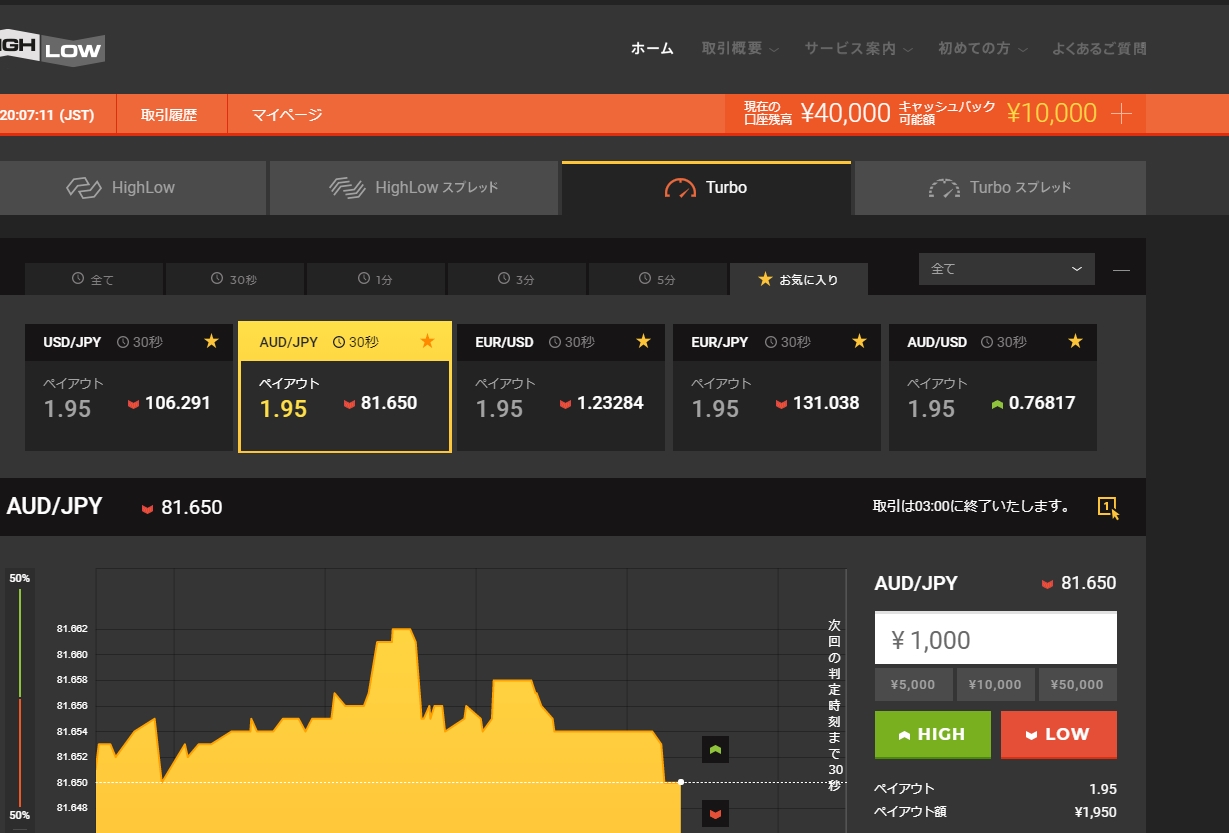Image resolution: width=1229 pixels, height=833 pixels.
Task: Click the ¥1,000 amount input field
Action: coord(995,639)
